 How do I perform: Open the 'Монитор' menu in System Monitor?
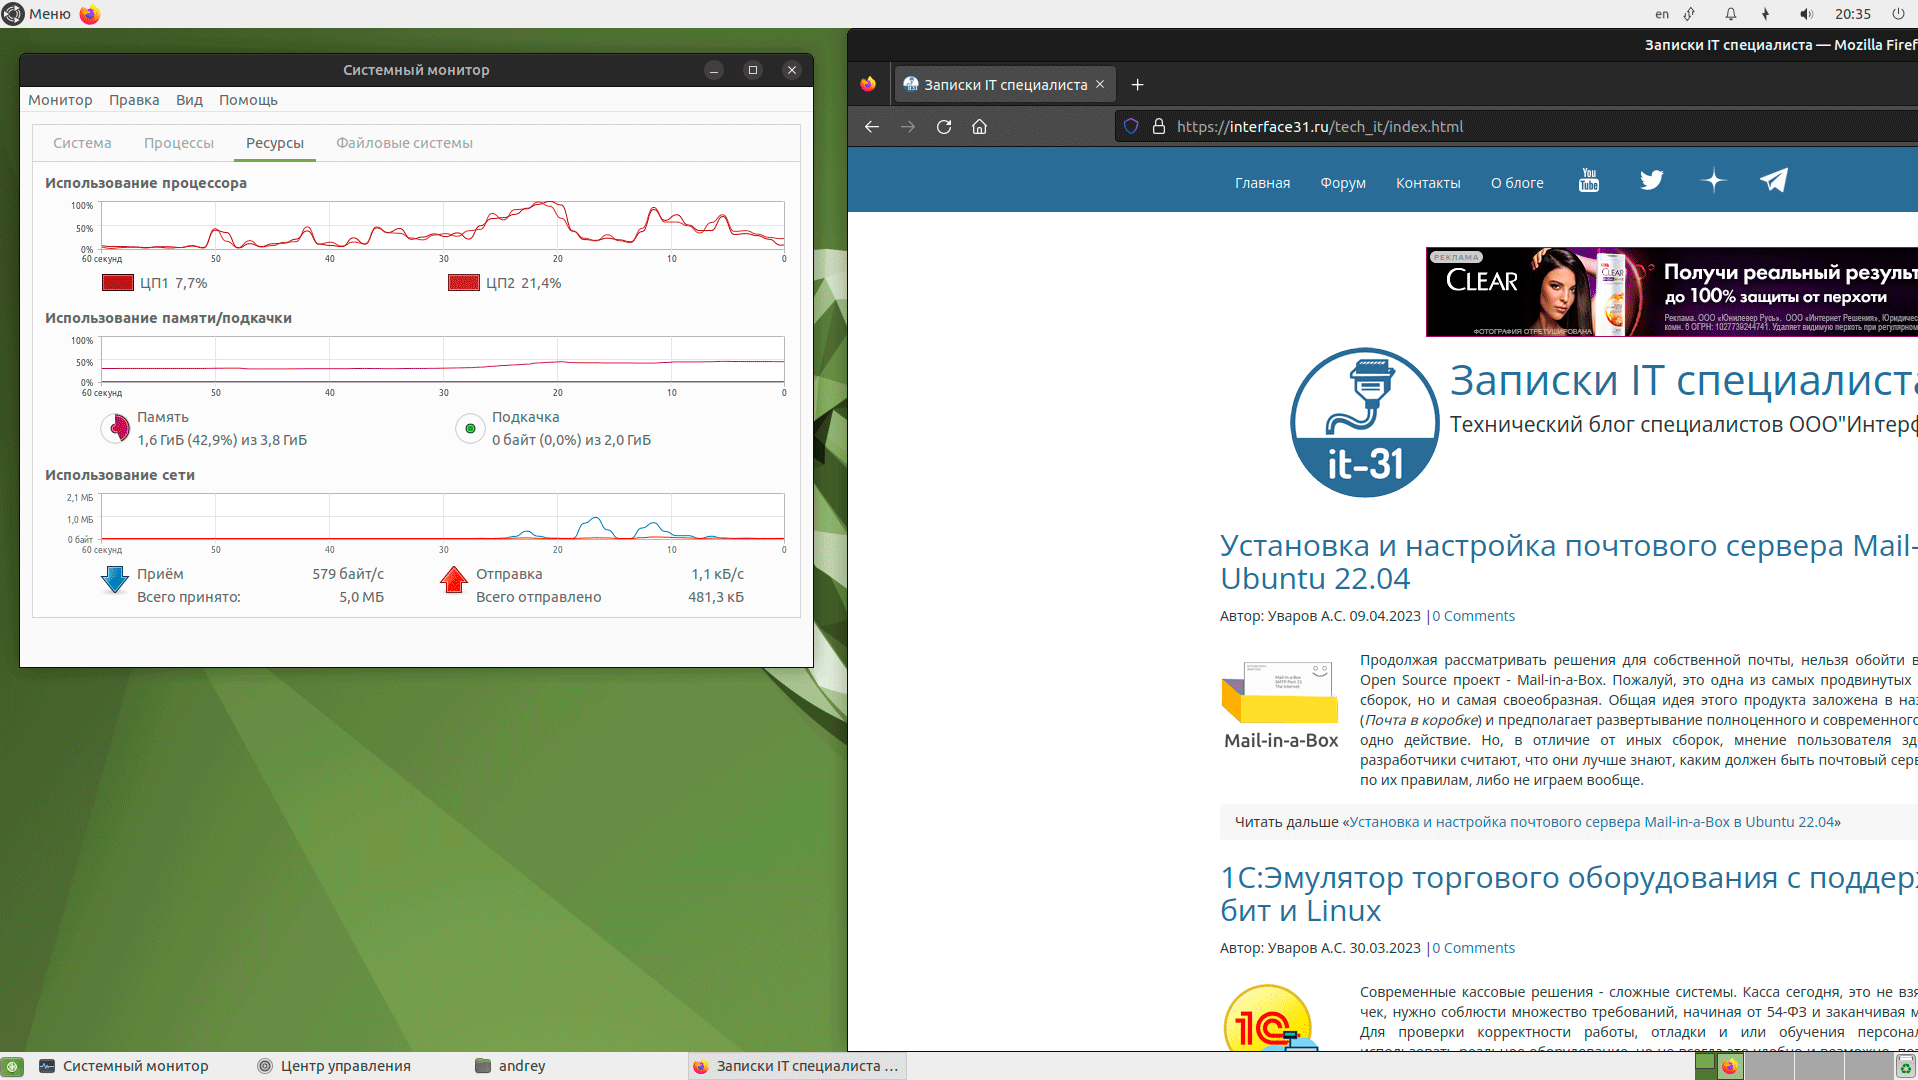tap(60, 100)
